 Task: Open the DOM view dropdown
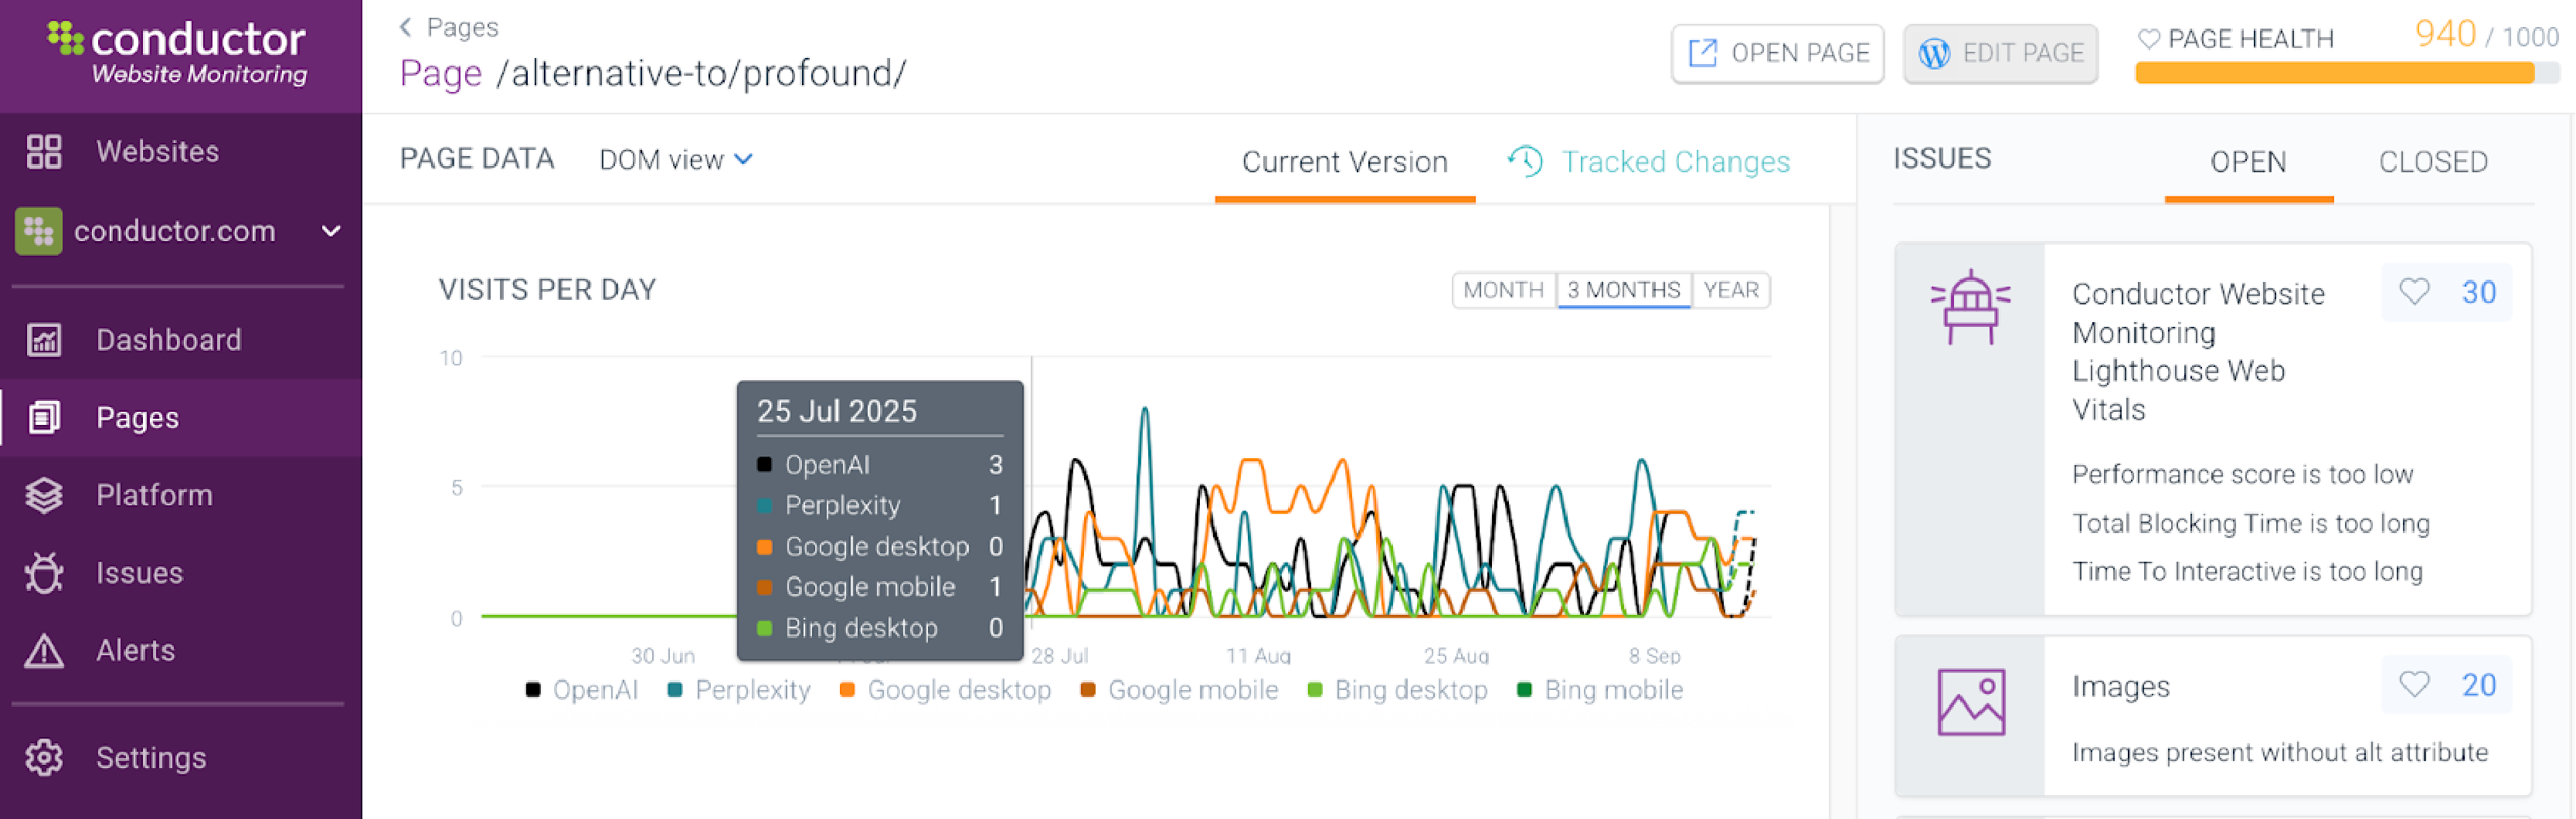pyautogui.click(x=676, y=160)
